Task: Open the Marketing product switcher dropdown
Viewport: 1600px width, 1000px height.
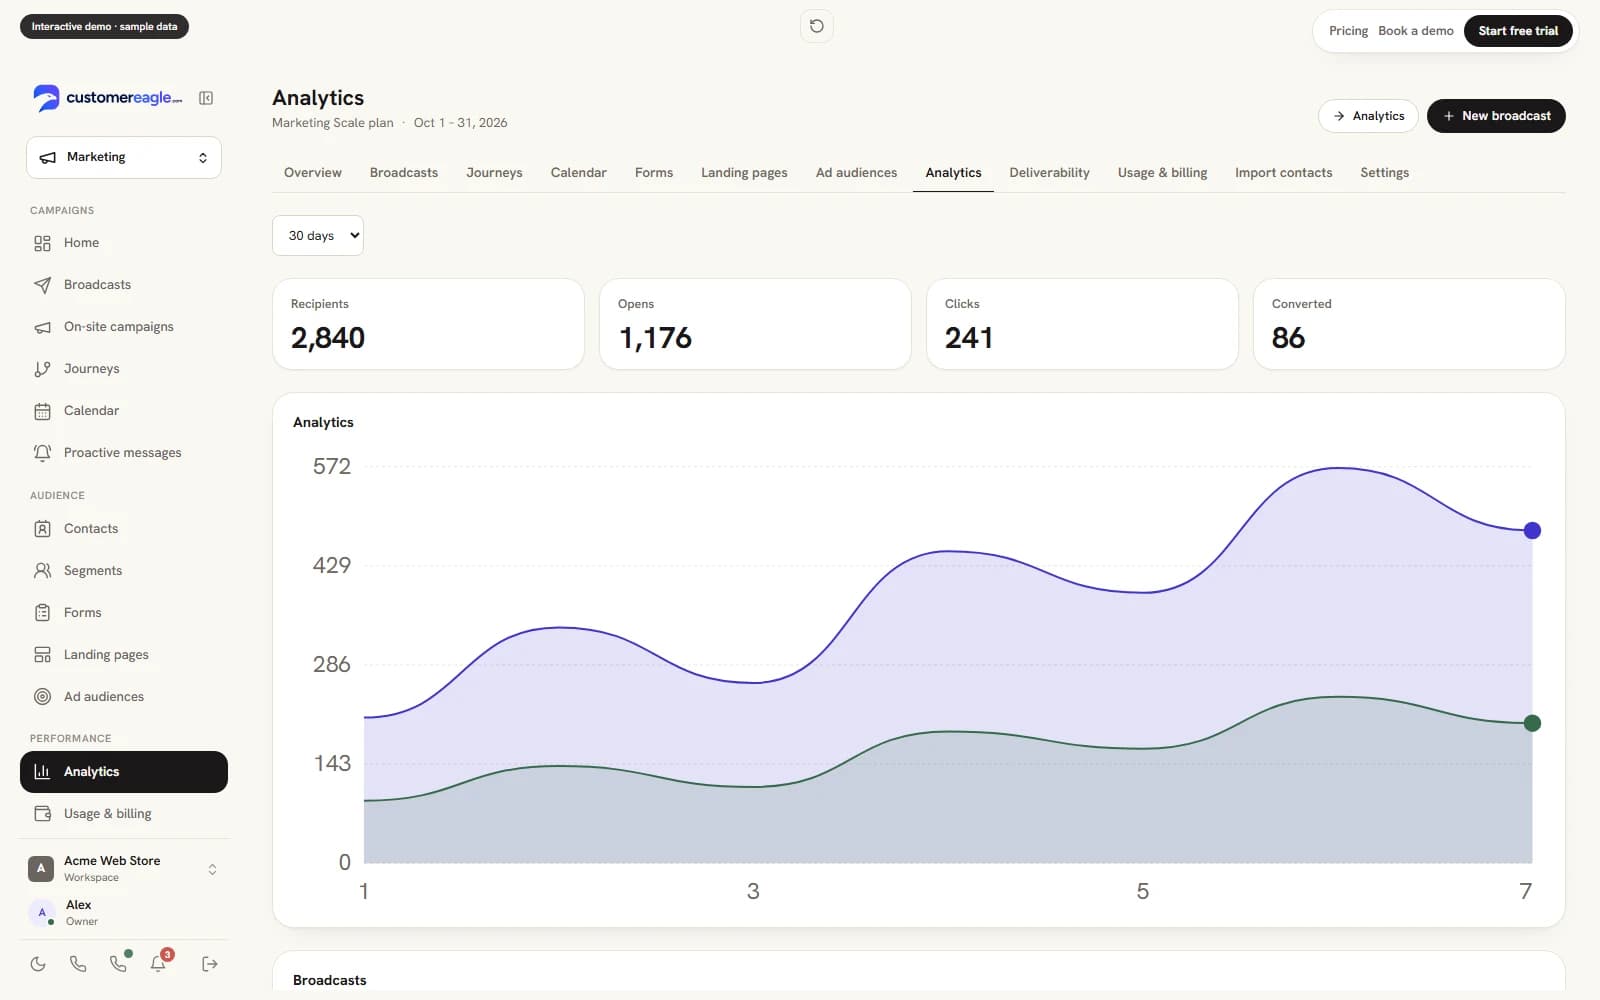Action: click(x=124, y=158)
